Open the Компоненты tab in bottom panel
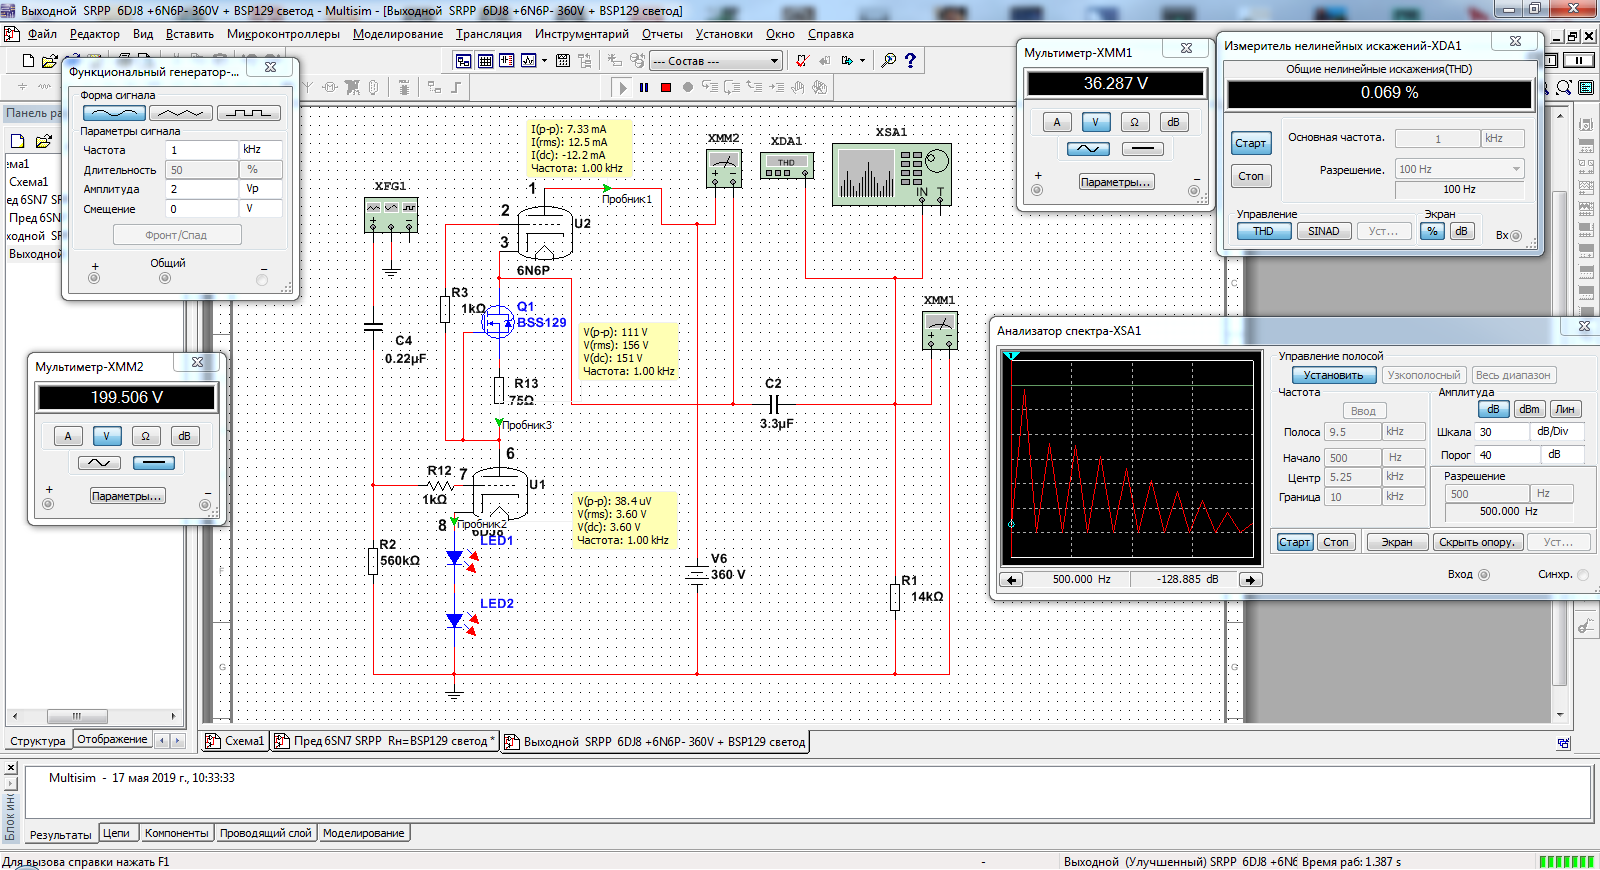The width and height of the screenshot is (1600, 870). coord(176,833)
